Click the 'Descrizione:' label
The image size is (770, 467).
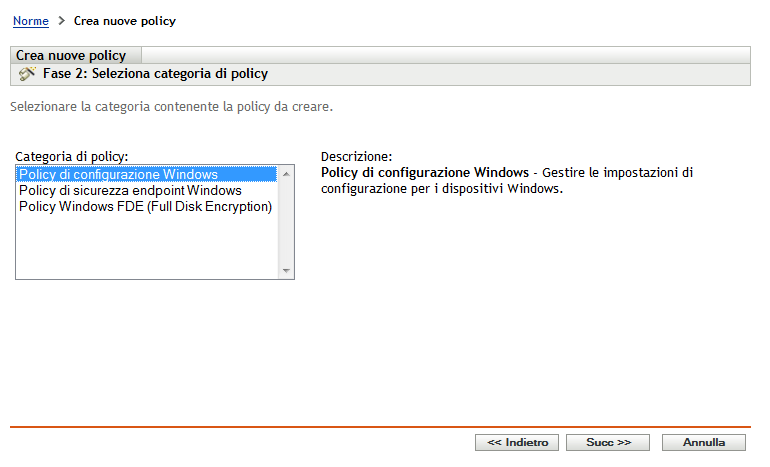(357, 157)
